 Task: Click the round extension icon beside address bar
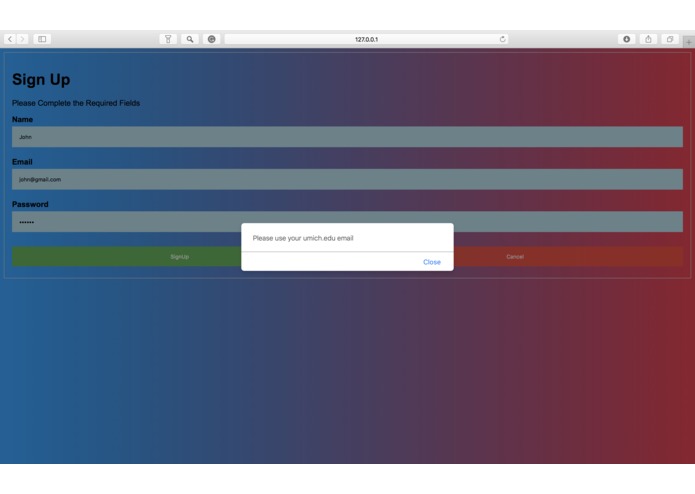pos(211,39)
